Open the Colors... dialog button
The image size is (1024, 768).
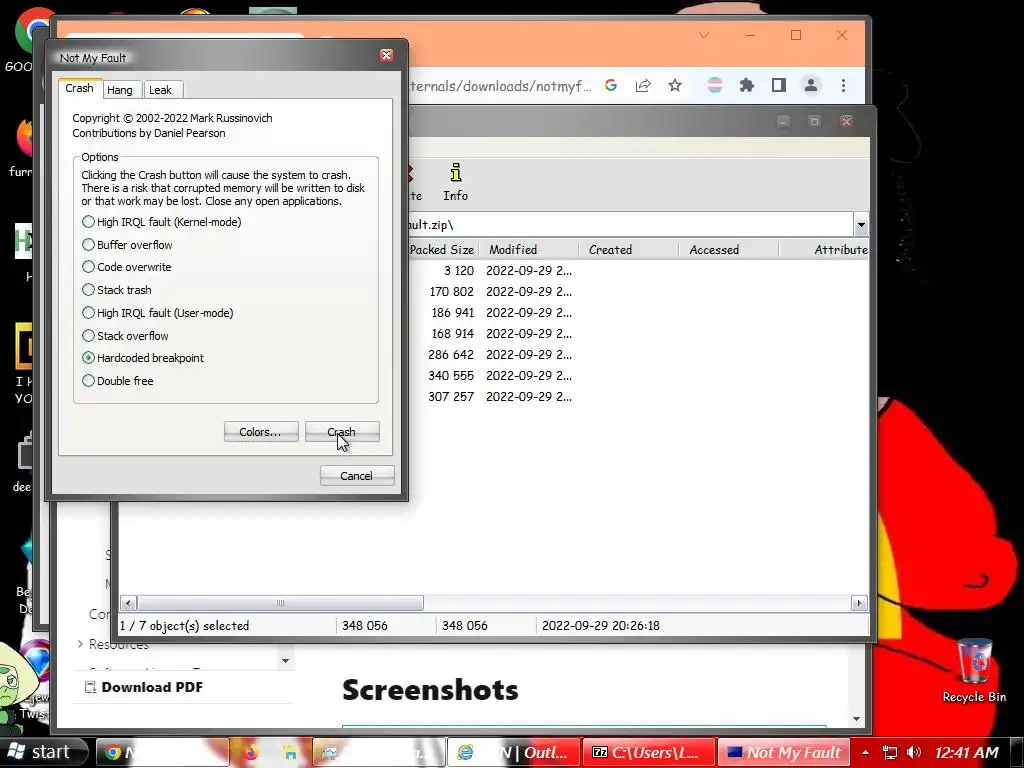(261, 432)
